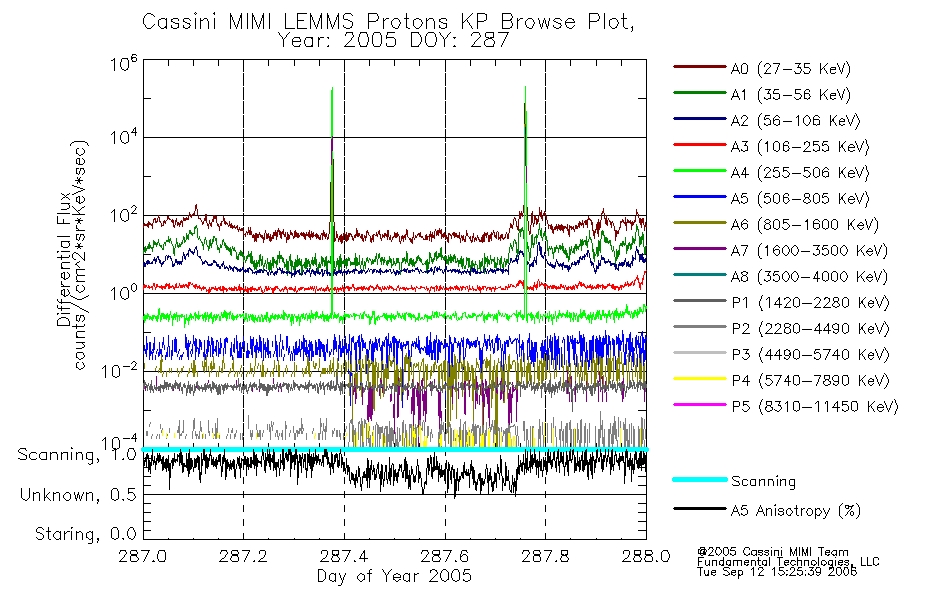Click the olive A6 legend line

(699, 223)
